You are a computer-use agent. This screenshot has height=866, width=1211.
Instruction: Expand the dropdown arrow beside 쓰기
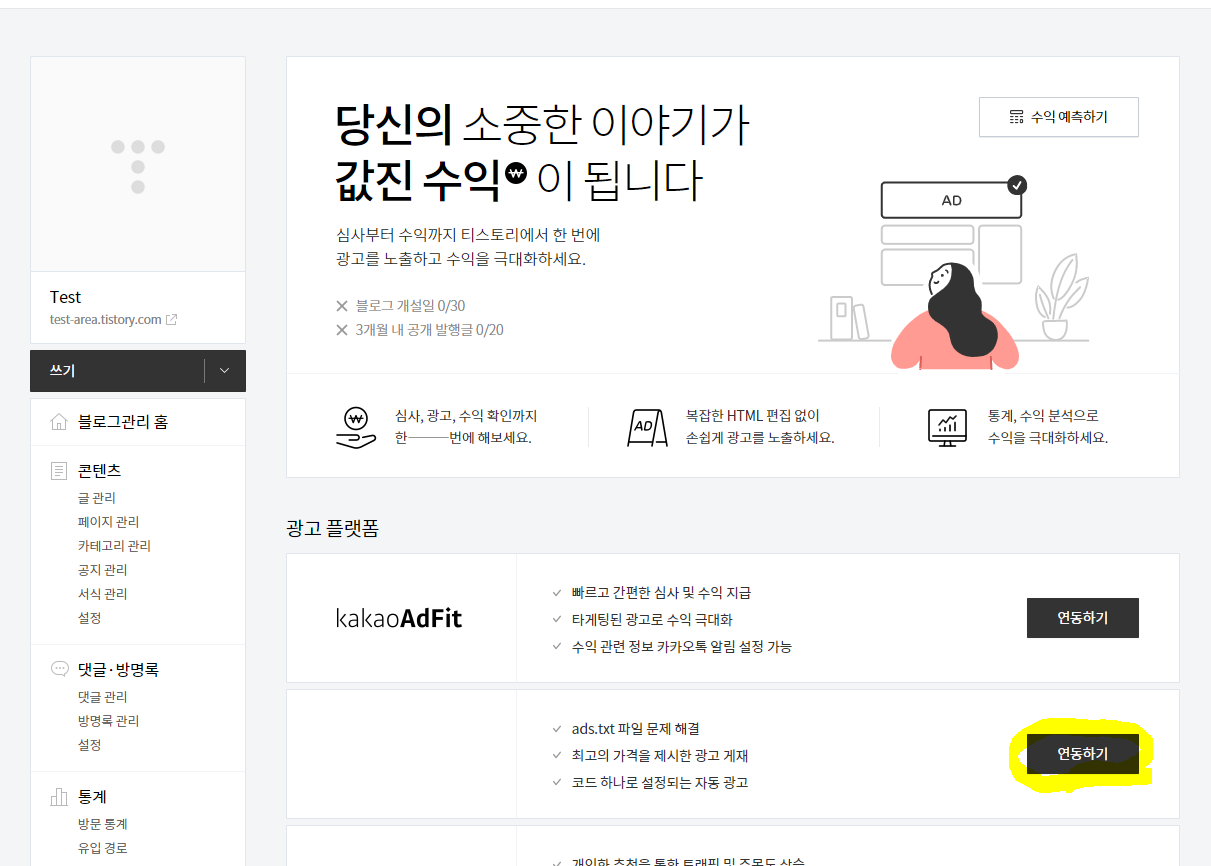tap(224, 371)
